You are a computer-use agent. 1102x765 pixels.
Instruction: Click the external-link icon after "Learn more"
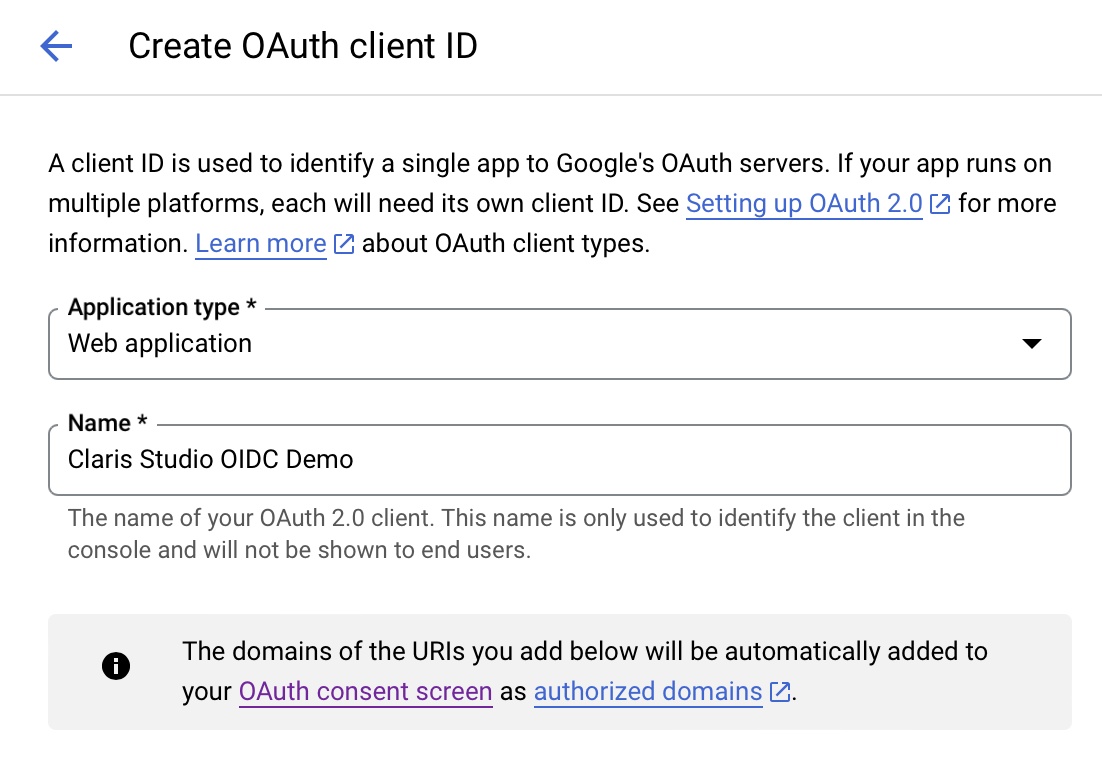pyautogui.click(x=343, y=243)
